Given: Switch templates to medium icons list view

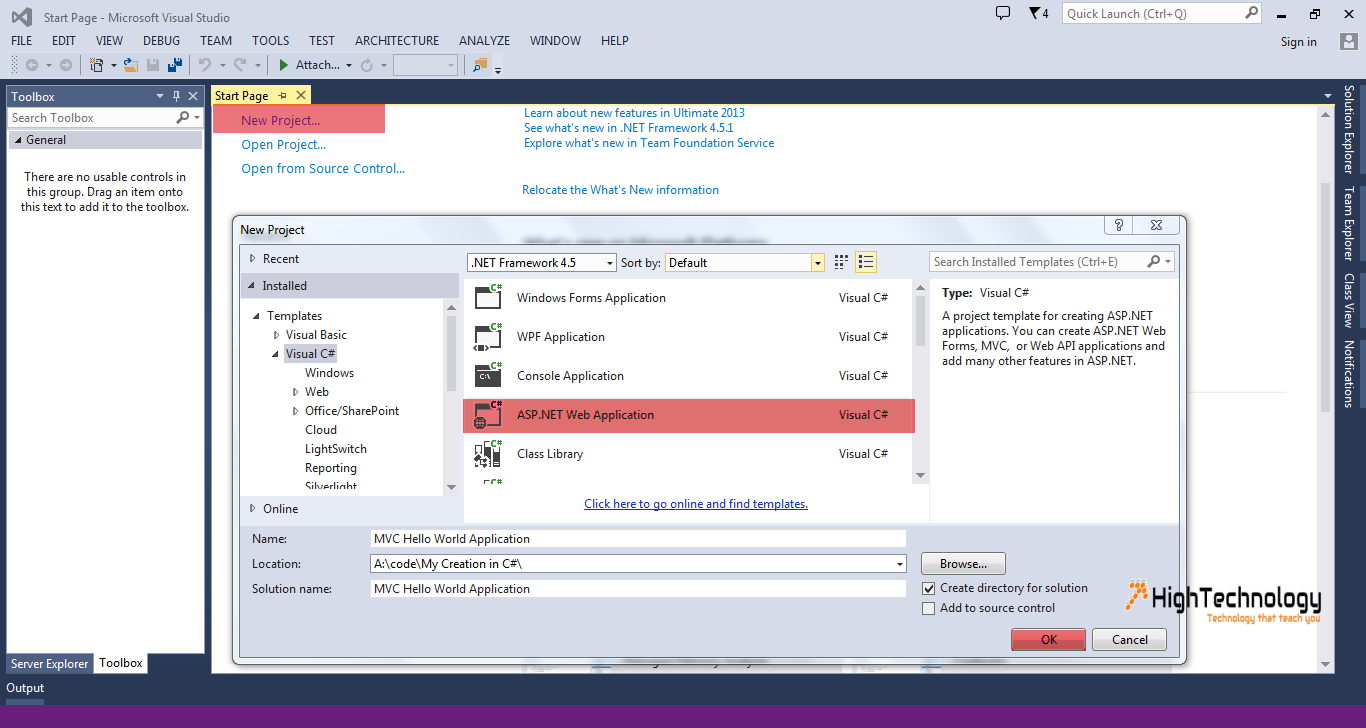Looking at the screenshot, I should 866,262.
